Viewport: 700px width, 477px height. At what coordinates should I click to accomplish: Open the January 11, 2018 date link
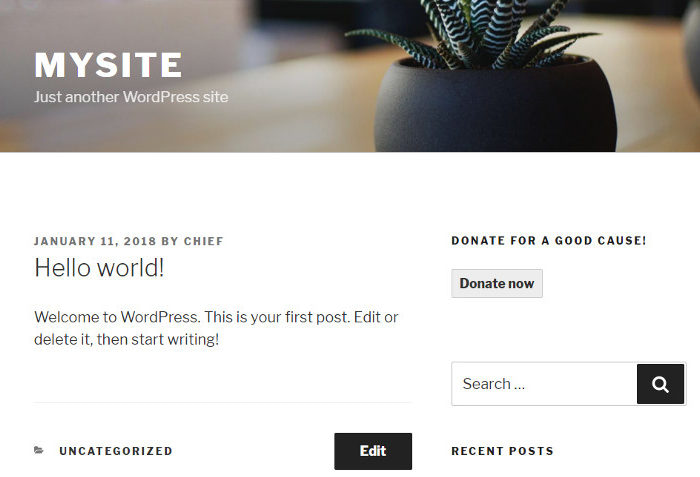(x=95, y=241)
